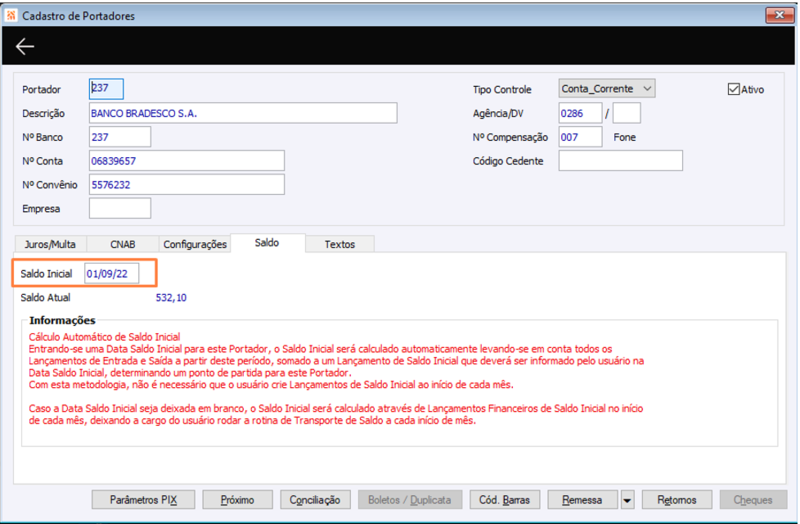Click the Descrição field with BANCO BRADESCO

243,113
